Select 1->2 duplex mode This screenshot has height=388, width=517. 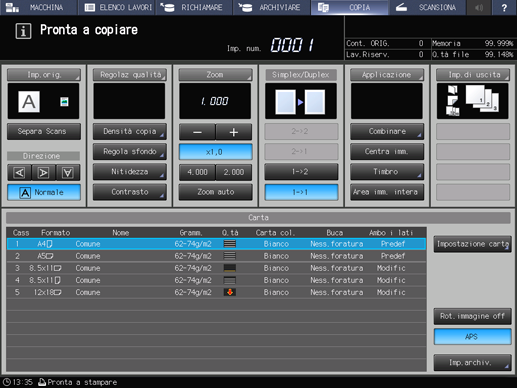click(x=301, y=172)
